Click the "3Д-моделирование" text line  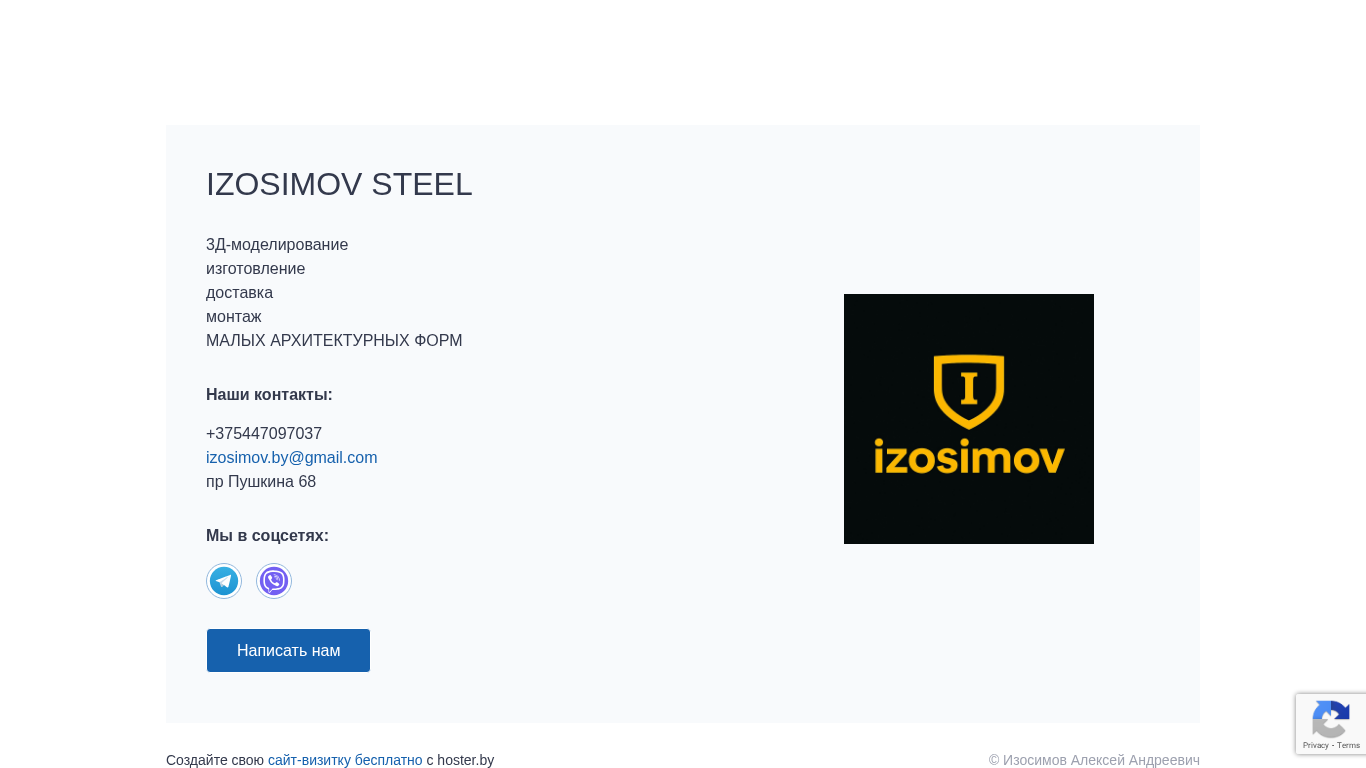click(x=277, y=245)
